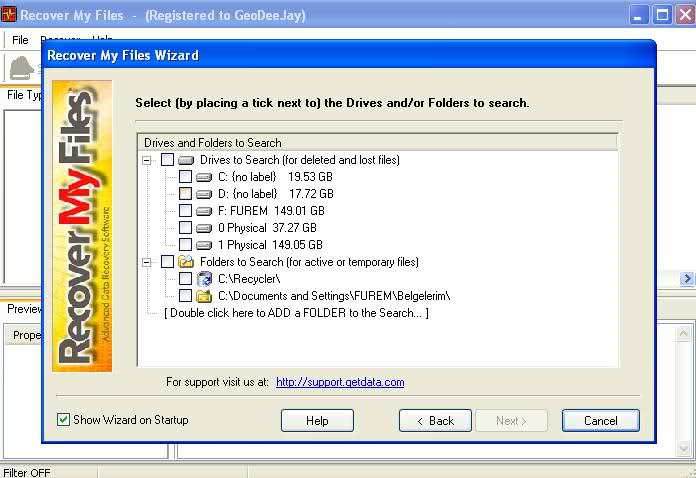The height and width of the screenshot is (478, 696).
Task: Tick the Drives to Search parent checkbox
Action: coord(167,160)
